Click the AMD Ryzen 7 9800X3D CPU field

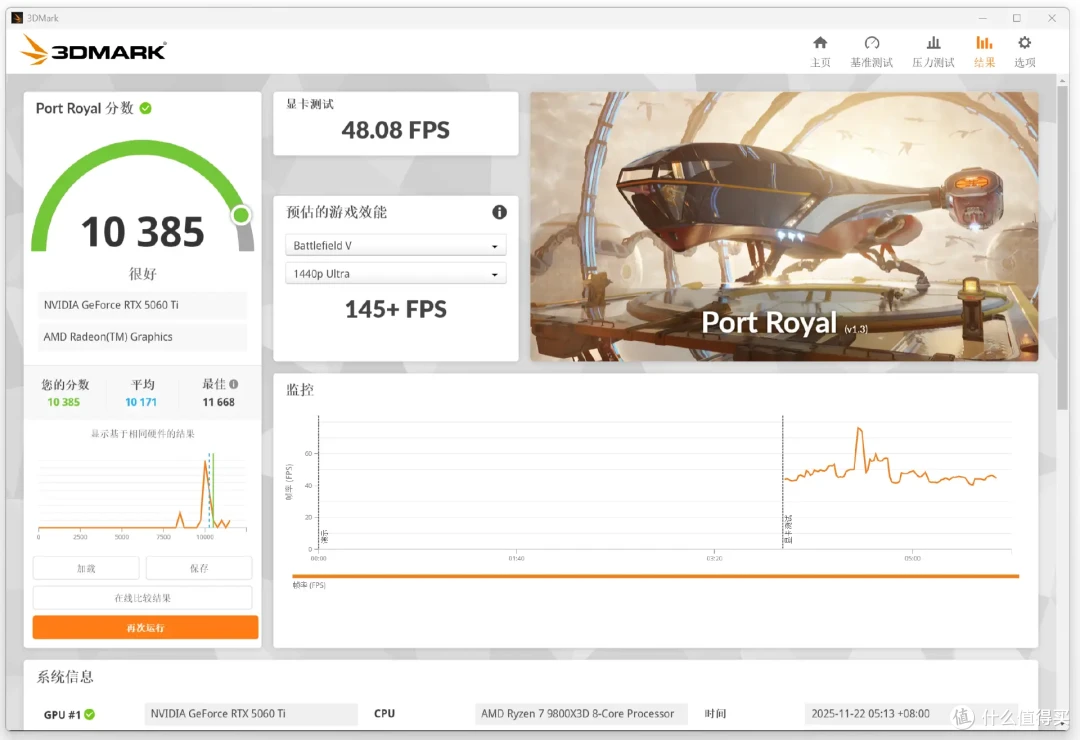coord(581,714)
